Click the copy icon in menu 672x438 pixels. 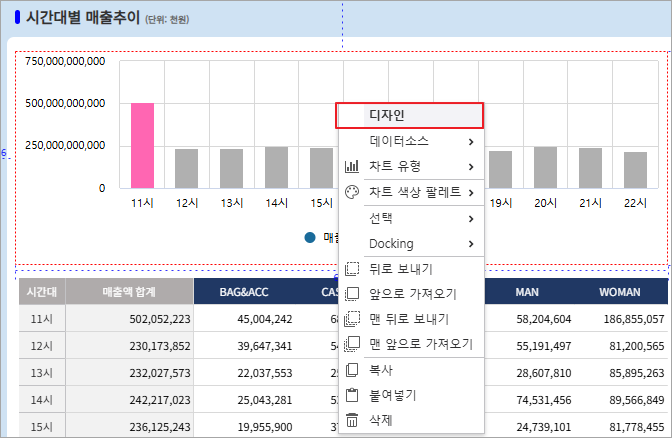(x=351, y=370)
